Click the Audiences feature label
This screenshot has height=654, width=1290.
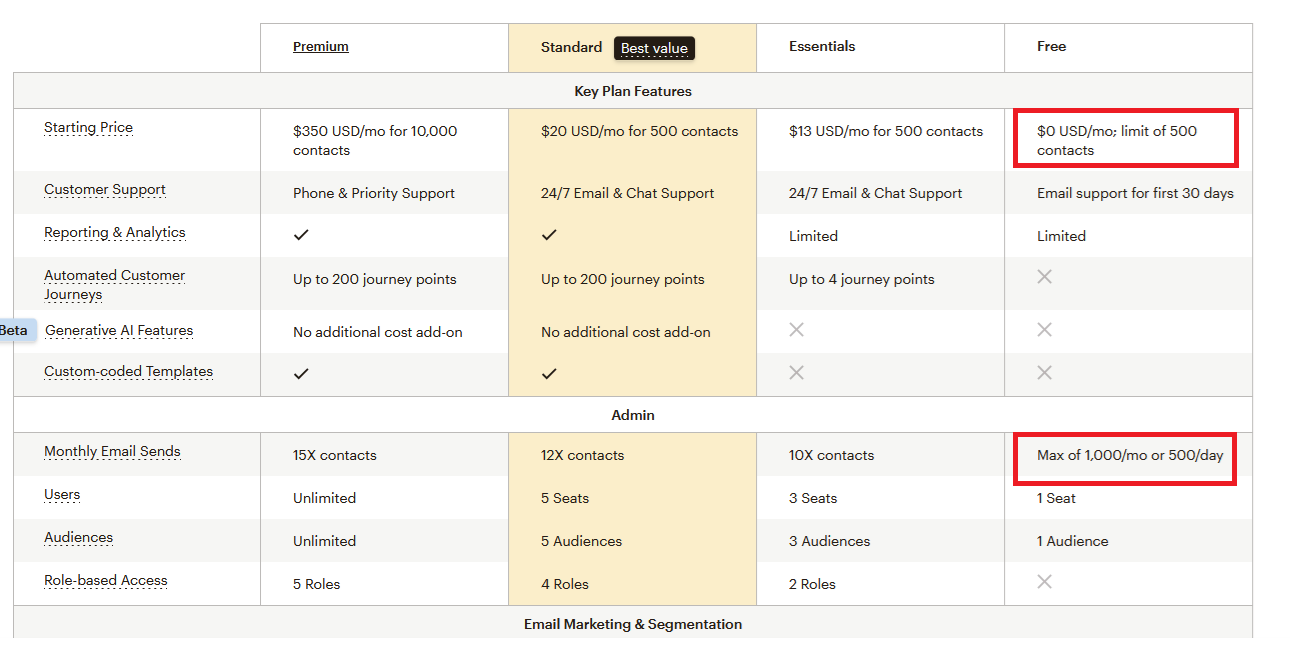tap(78, 538)
